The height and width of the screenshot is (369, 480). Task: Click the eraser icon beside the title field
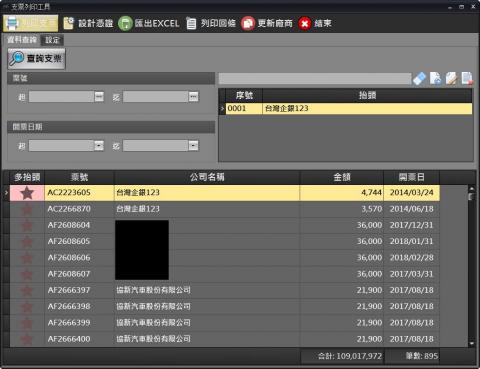[419, 79]
